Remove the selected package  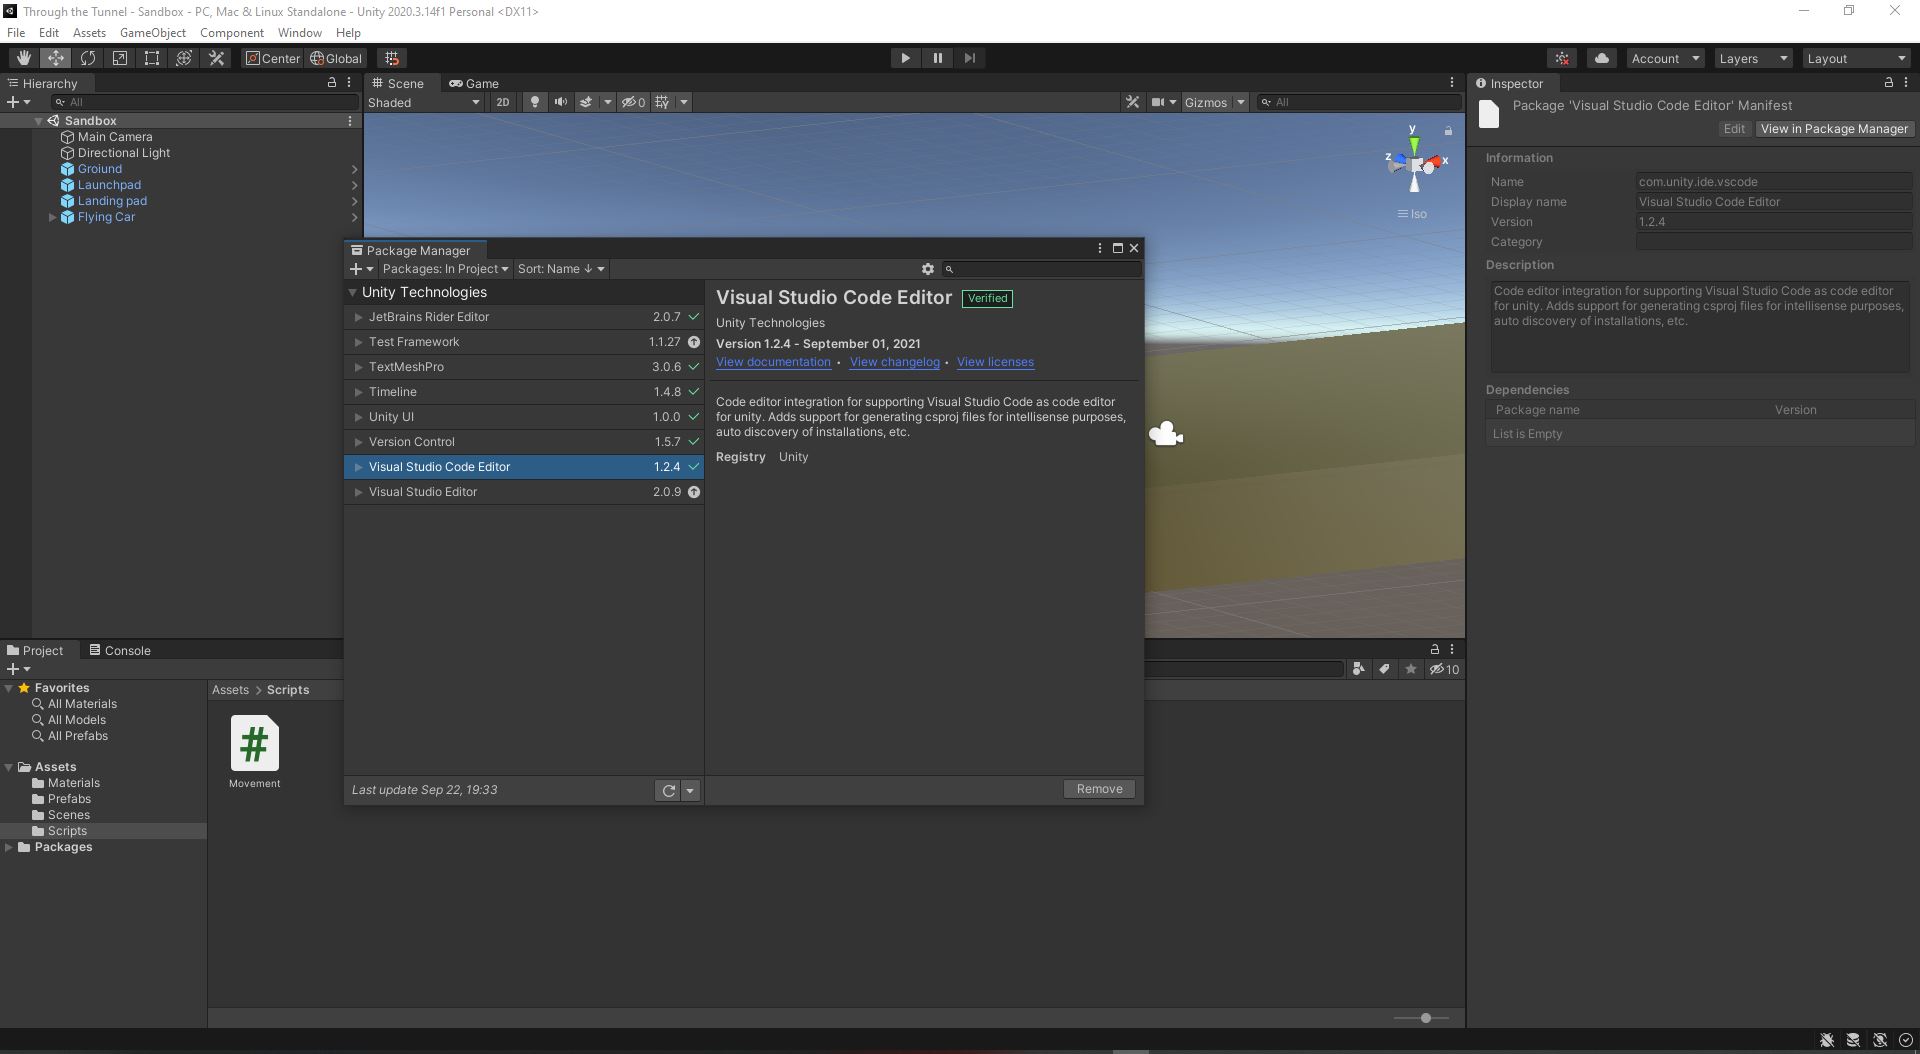tap(1099, 789)
